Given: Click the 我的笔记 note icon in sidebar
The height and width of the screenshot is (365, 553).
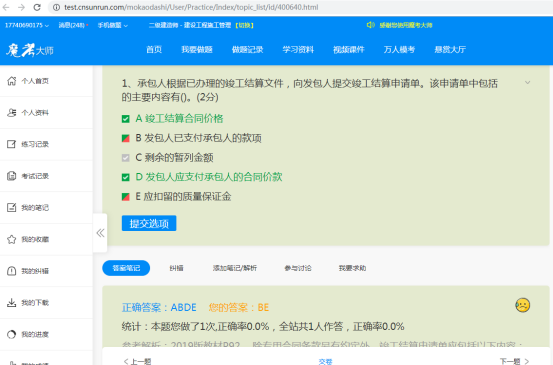Looking at the screenshot, I should tap(12, 207).
